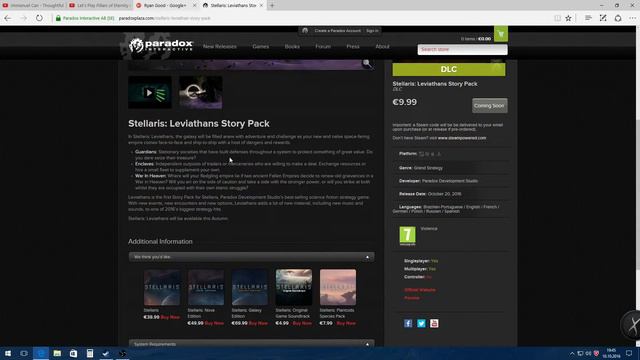Open the www.steampowered.com link
The height and width of the screenshot is (360, 640).
(462, 138)
